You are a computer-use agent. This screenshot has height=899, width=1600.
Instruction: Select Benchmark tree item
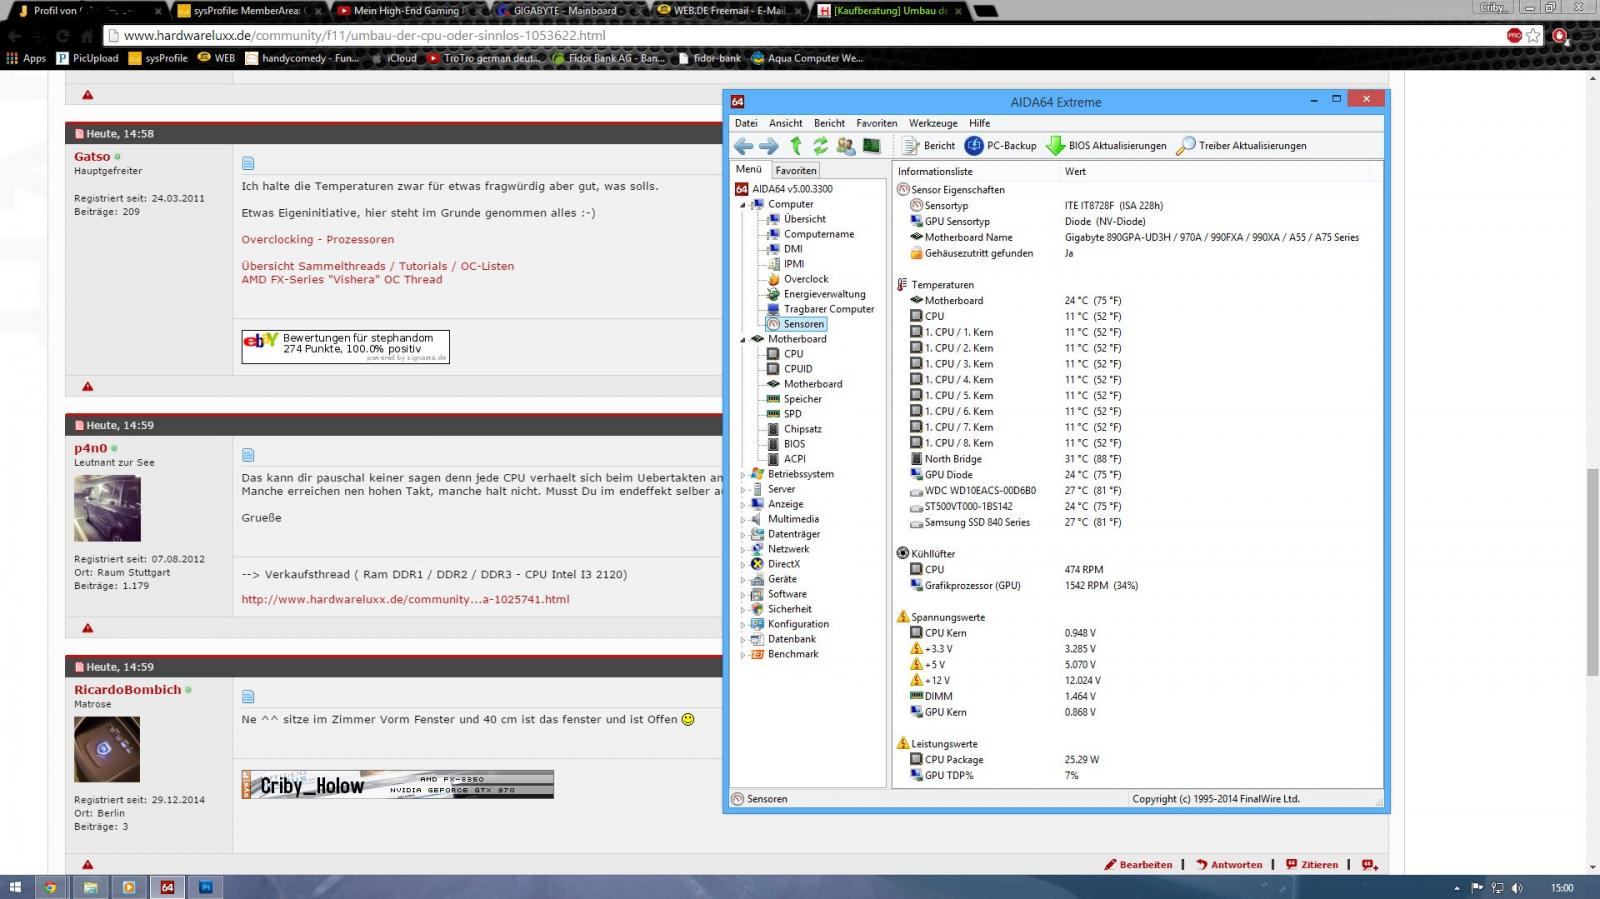[793, 654]
